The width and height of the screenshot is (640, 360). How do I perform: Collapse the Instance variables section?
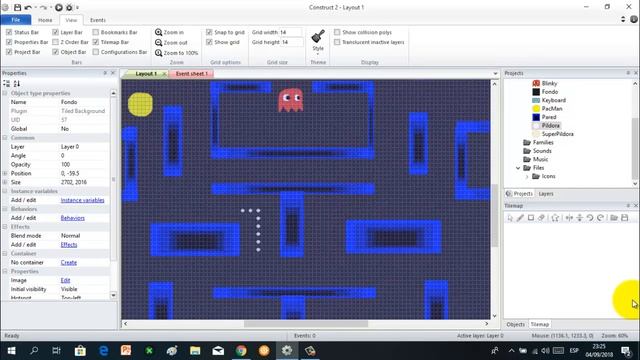(x=5, y=191)
